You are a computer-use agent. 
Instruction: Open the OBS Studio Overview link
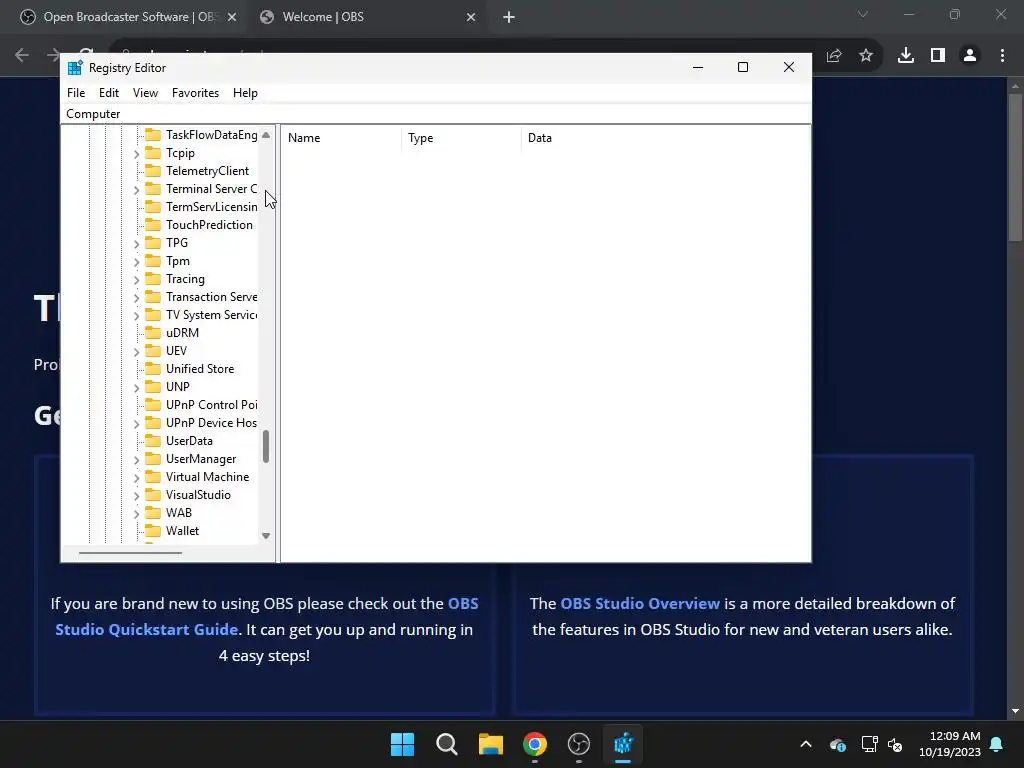(640, 603)
